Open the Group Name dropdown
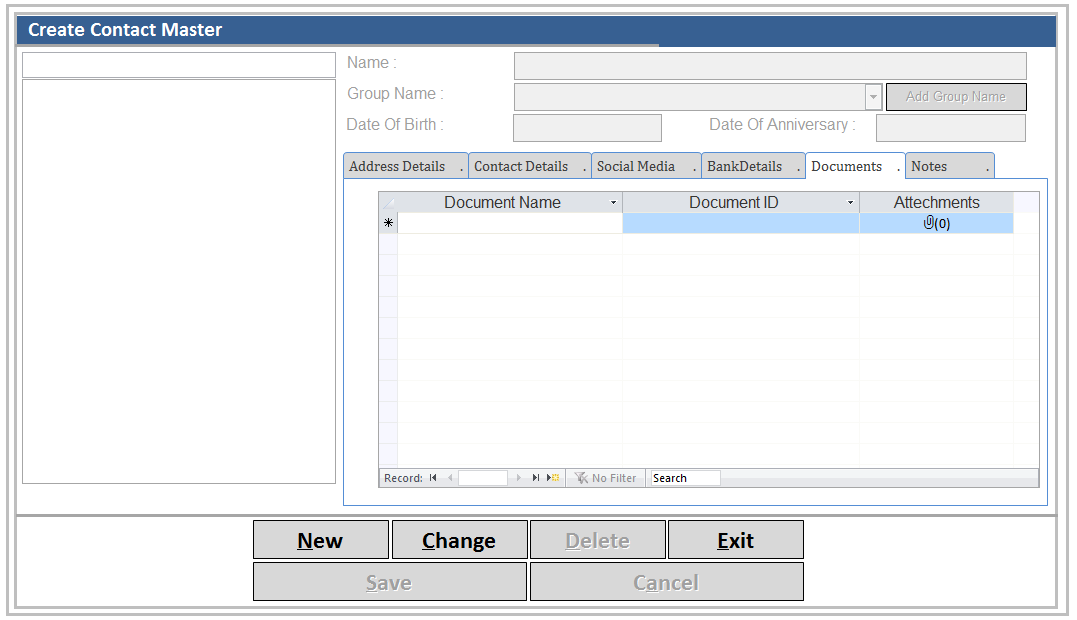Screen dimensions: 1077x620 873,97
